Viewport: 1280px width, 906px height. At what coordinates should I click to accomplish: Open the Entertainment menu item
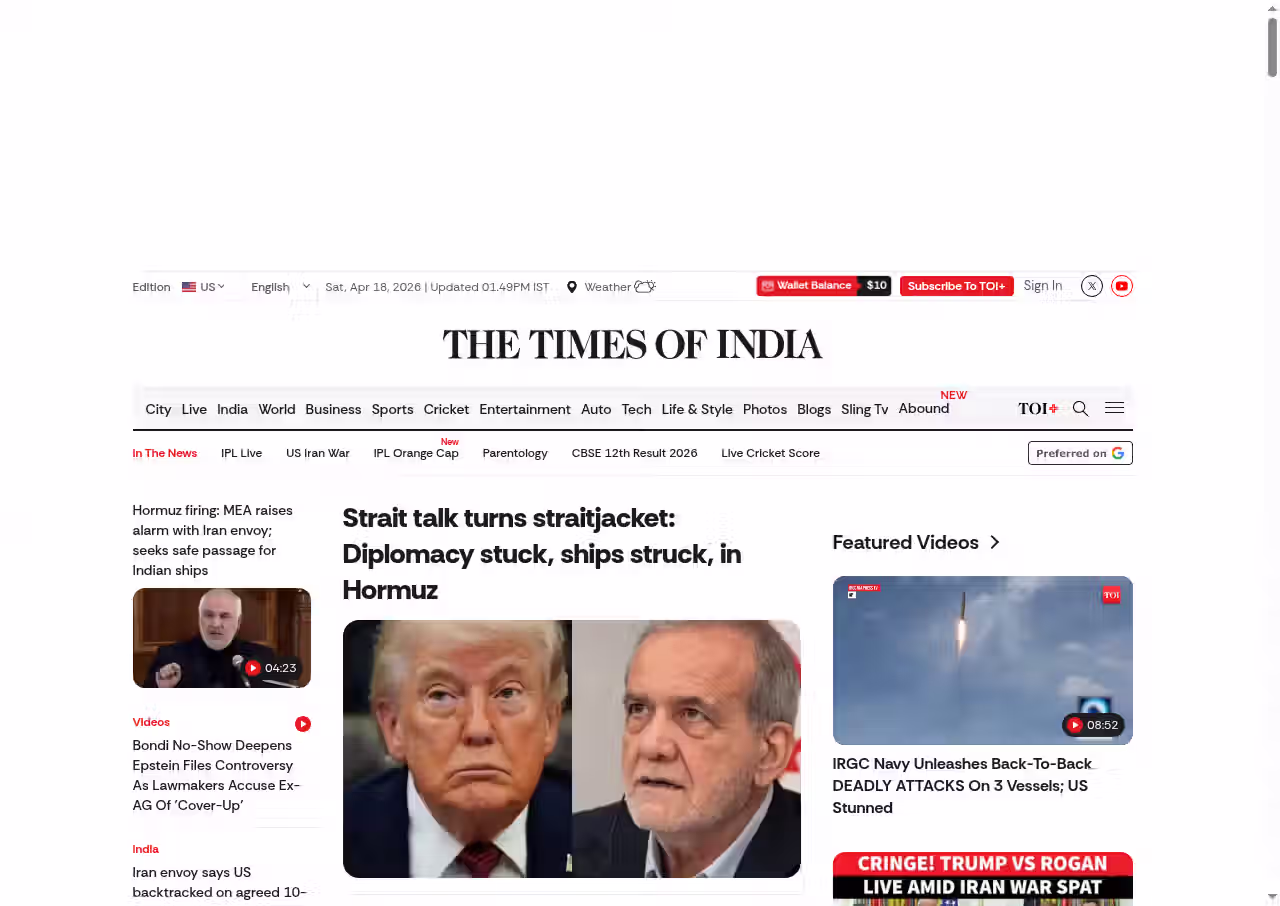(x=525, y=409)
